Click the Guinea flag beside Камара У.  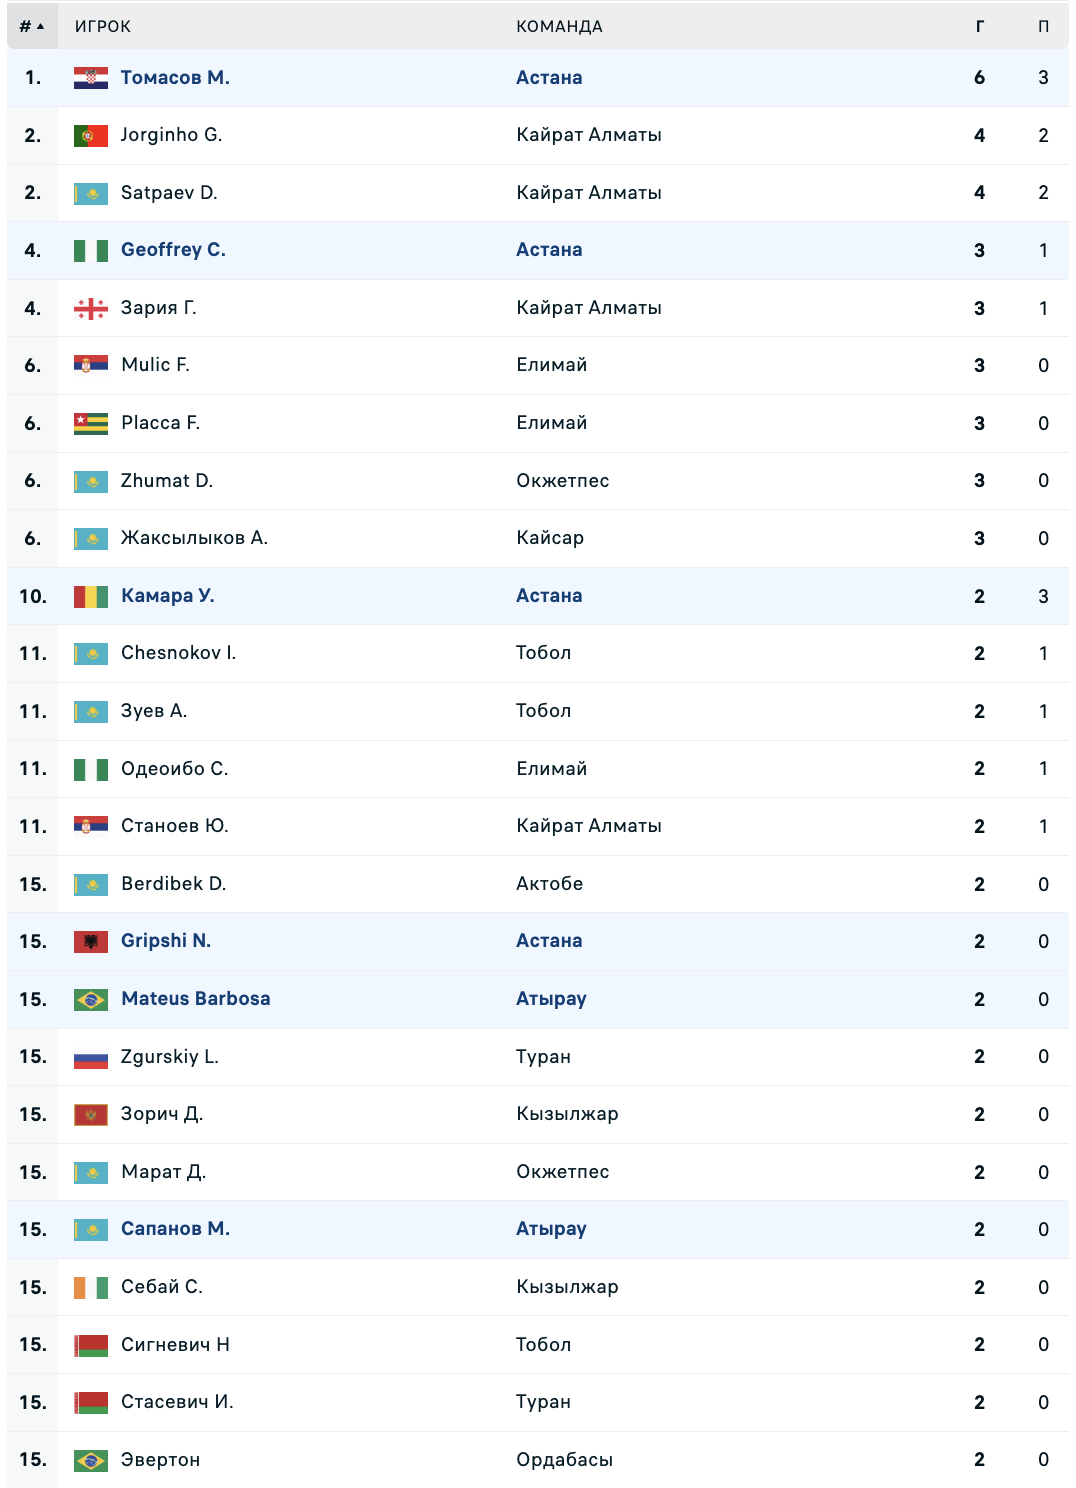coord(91,596)
